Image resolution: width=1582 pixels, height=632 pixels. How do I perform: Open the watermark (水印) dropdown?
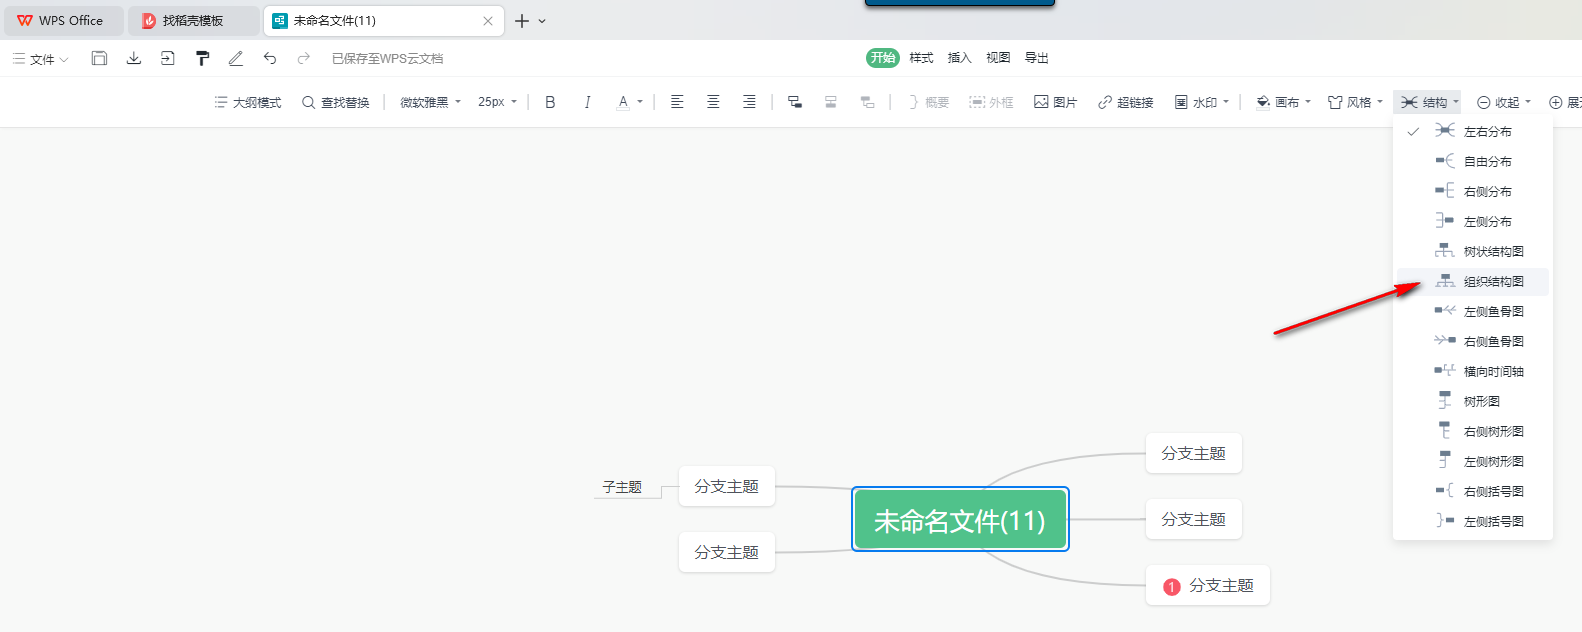click(1202, 102)
